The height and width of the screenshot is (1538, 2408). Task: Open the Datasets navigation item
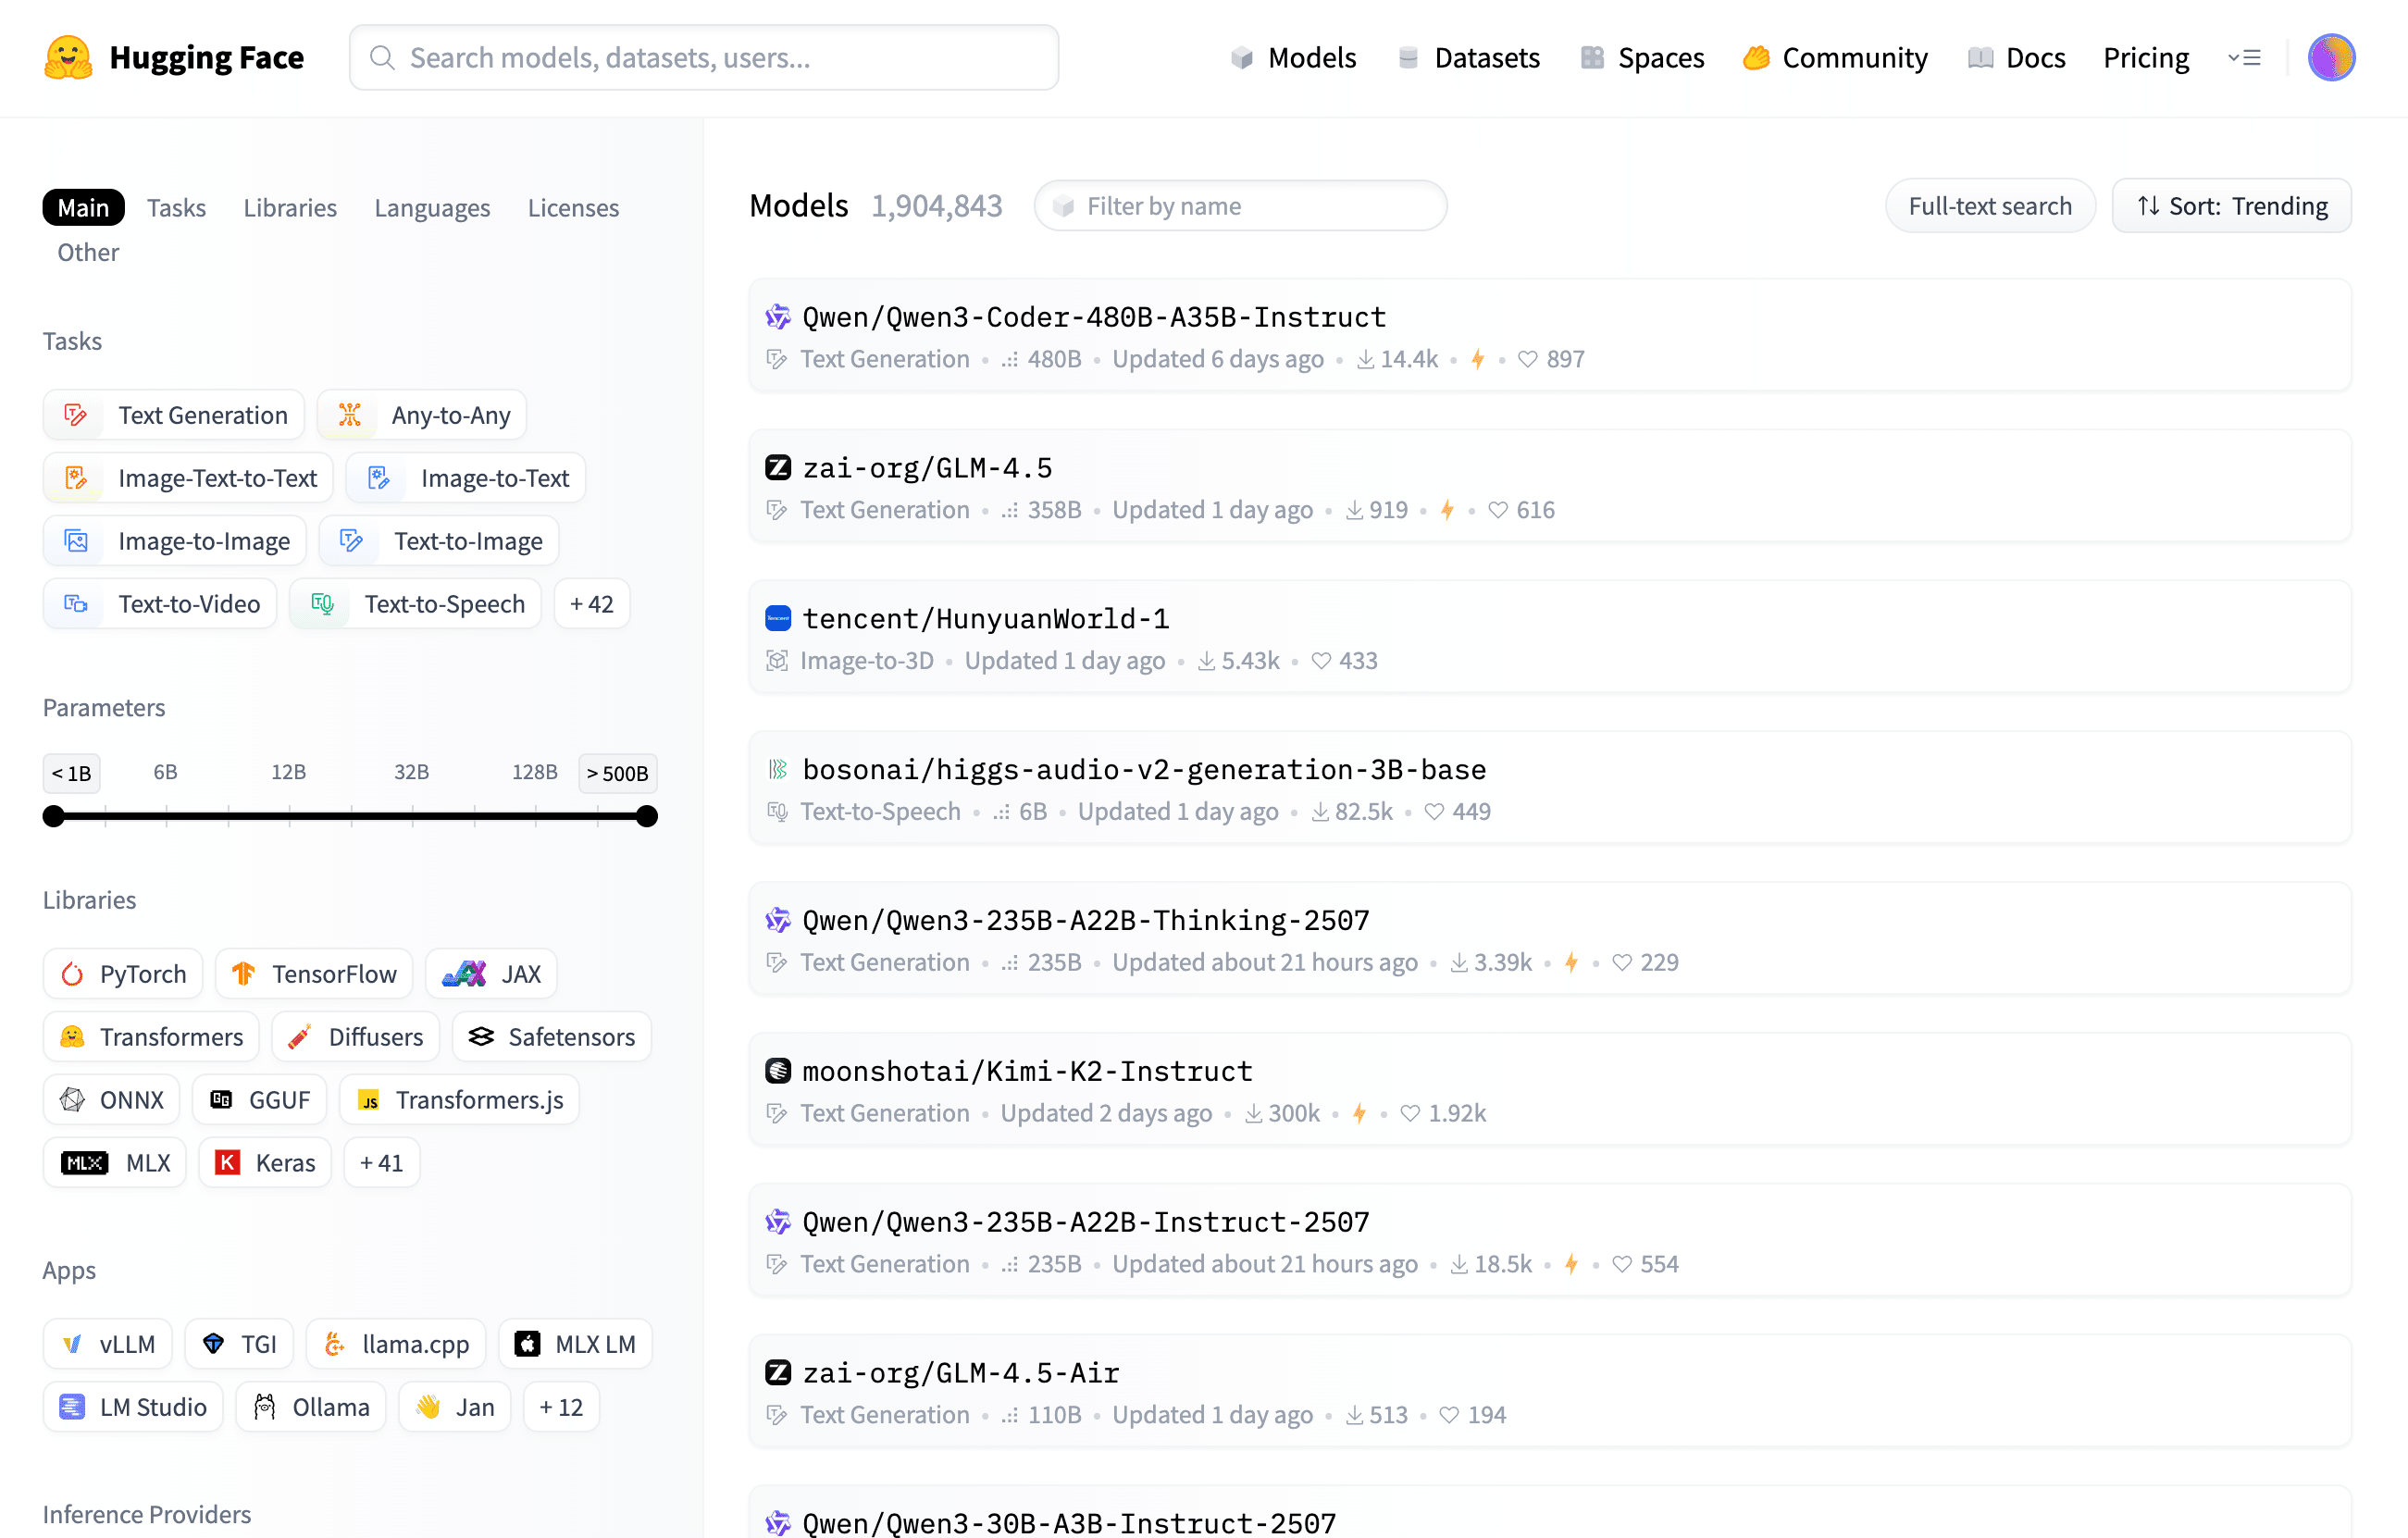click(1469, 57)
